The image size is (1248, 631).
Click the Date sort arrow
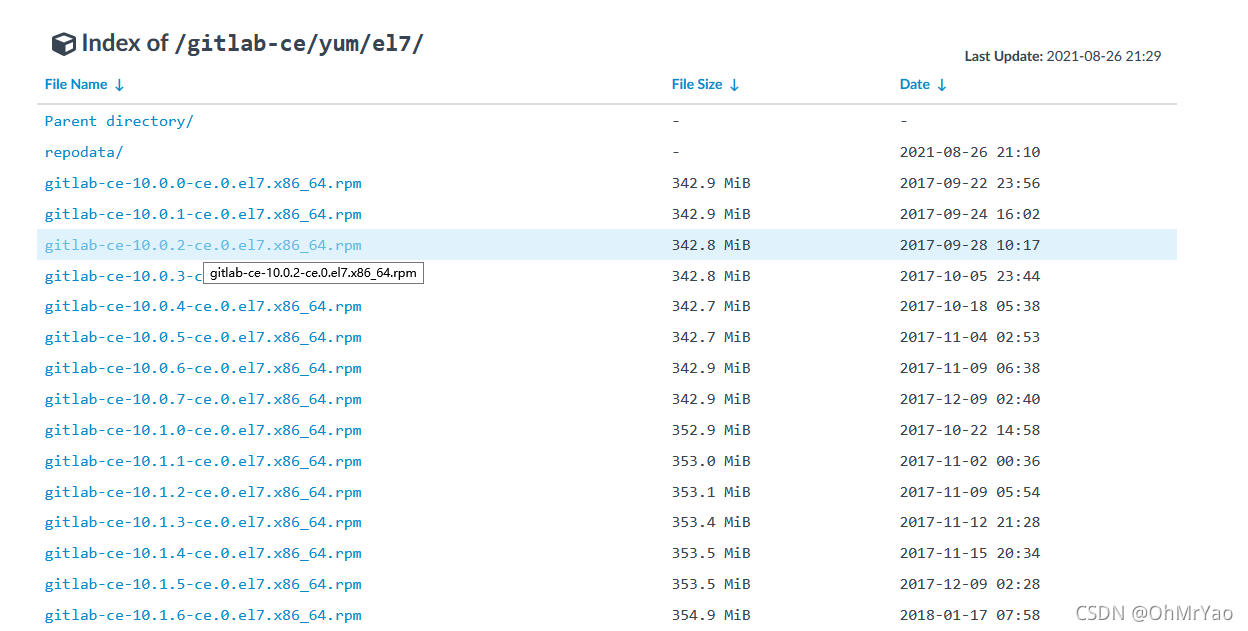coord(941,85)
